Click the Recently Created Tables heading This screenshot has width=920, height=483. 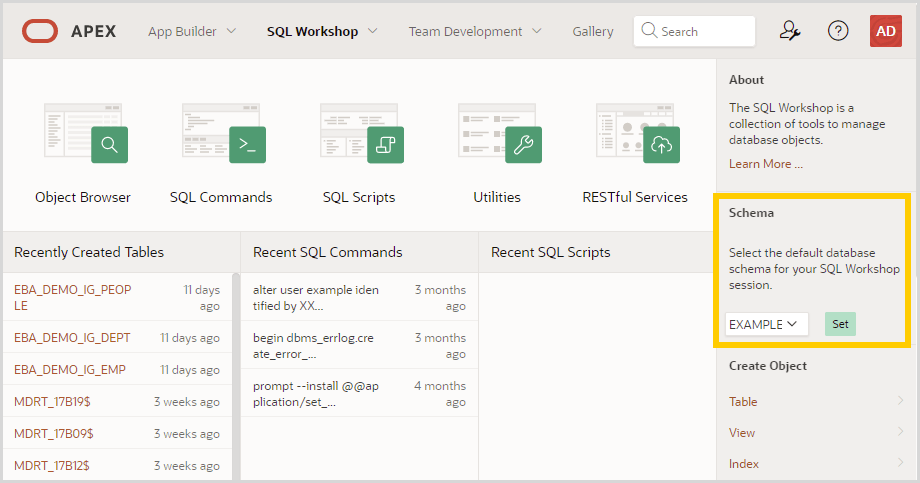(89, 252)
